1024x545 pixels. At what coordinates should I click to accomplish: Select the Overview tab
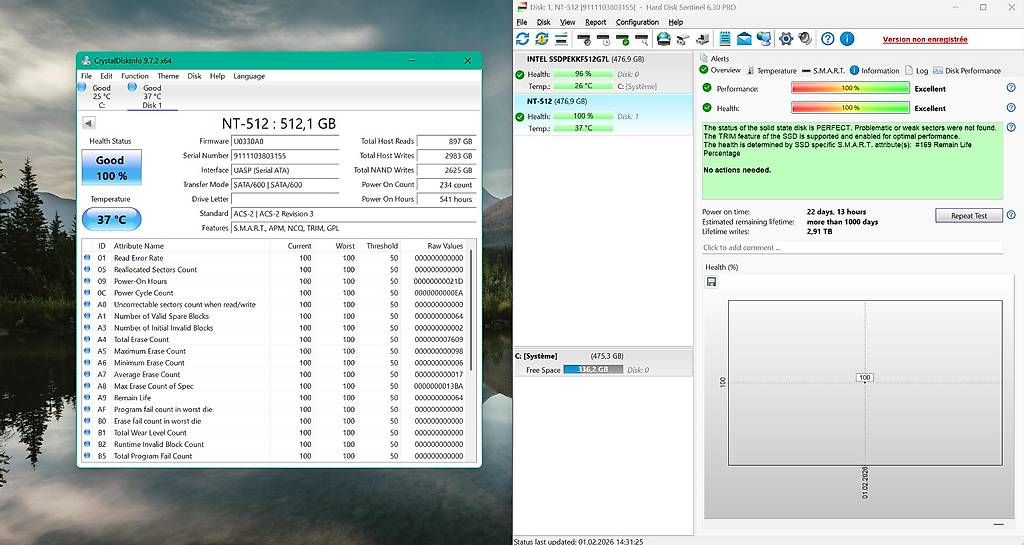tap(720, 70)
